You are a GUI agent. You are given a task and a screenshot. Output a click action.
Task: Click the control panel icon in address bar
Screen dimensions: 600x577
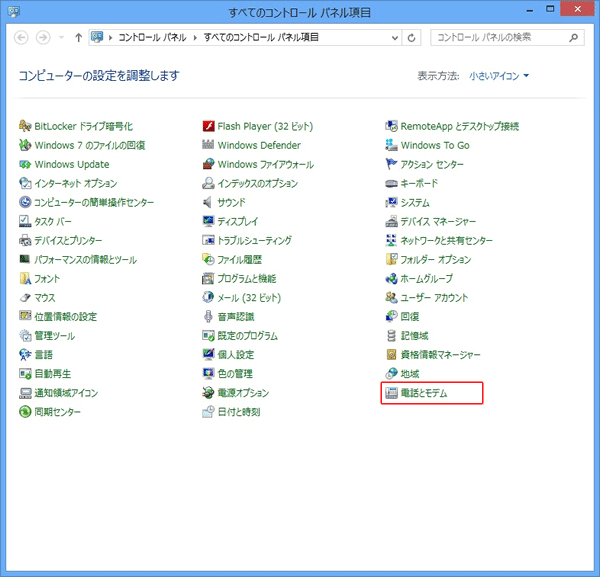pyautogui.click(x=97, y=37)
